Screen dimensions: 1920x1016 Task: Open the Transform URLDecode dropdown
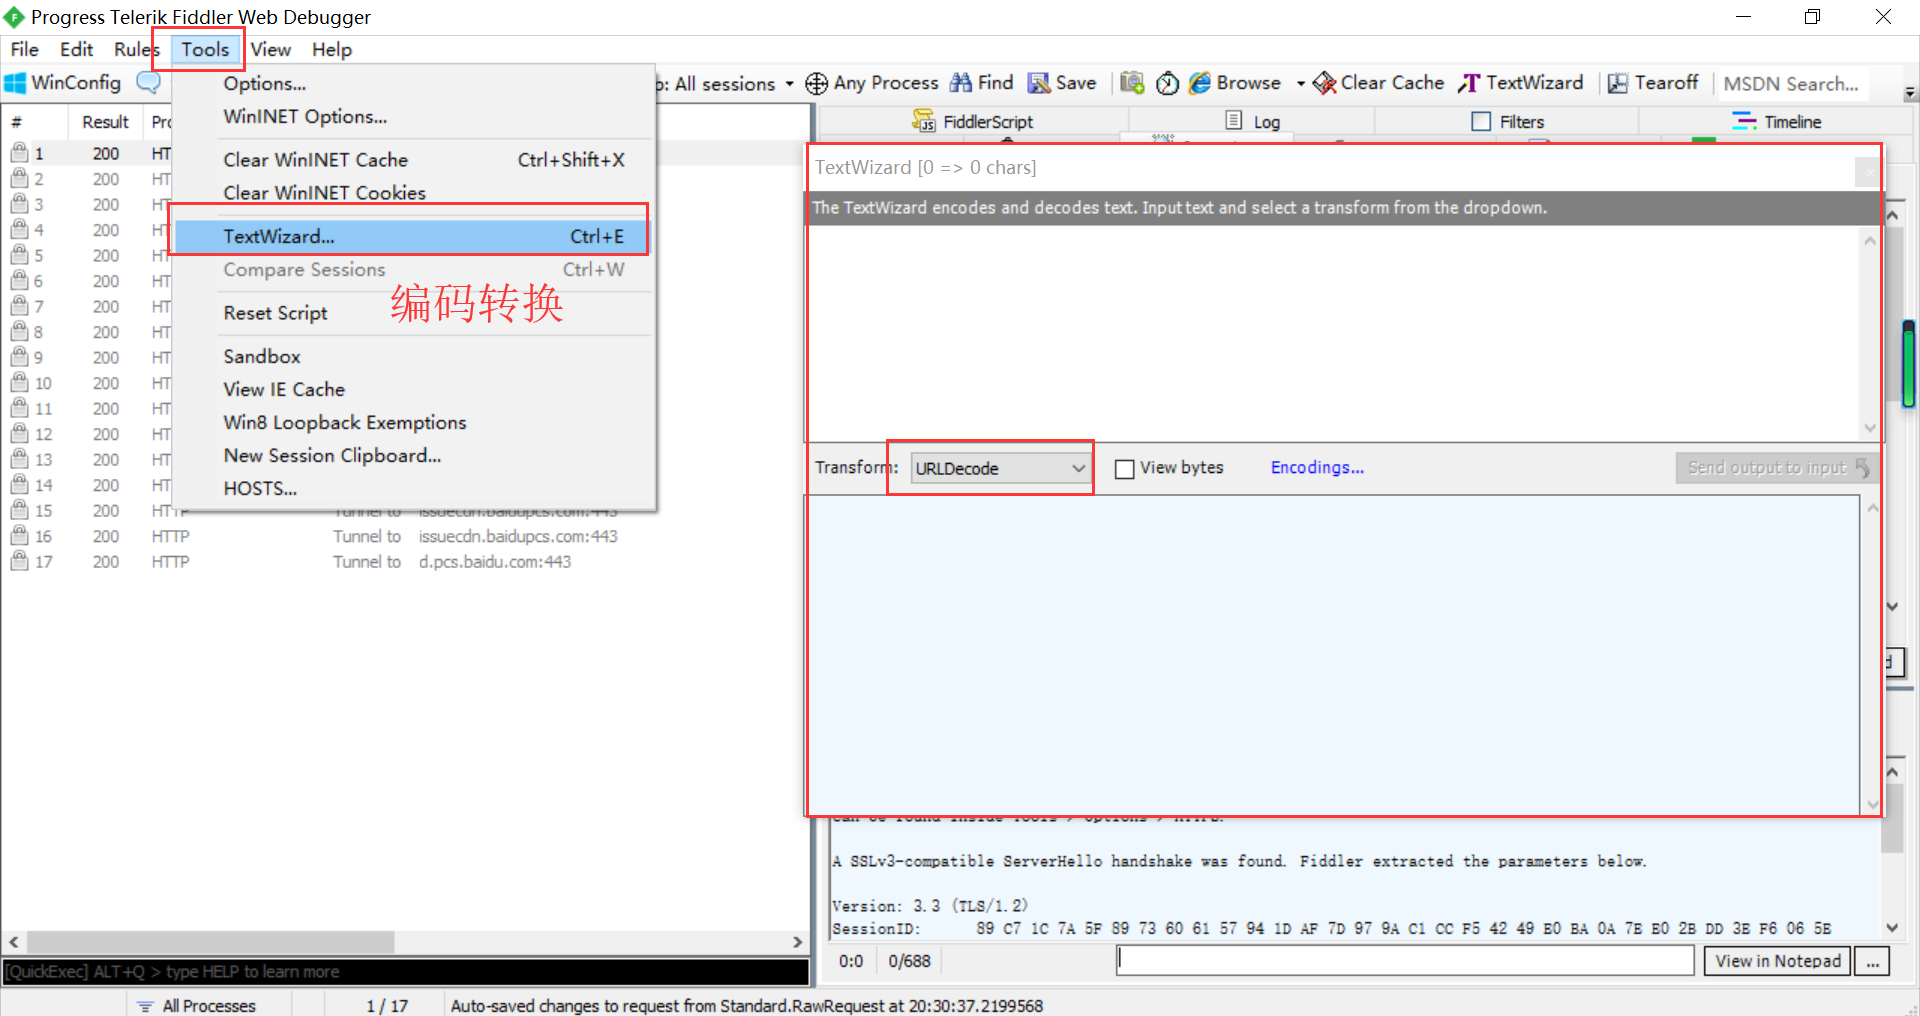pyautogui.click(x=1001, y=468)
